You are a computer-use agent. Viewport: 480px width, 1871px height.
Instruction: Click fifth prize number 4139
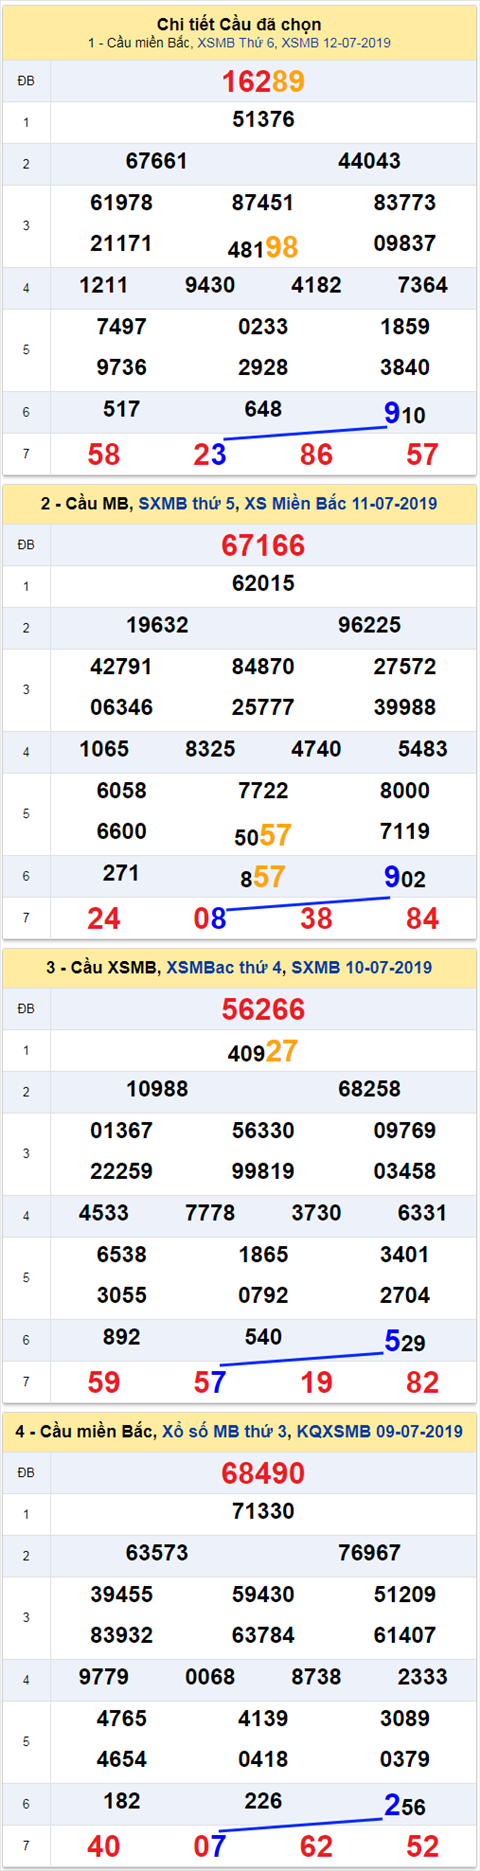(263, 1719)
